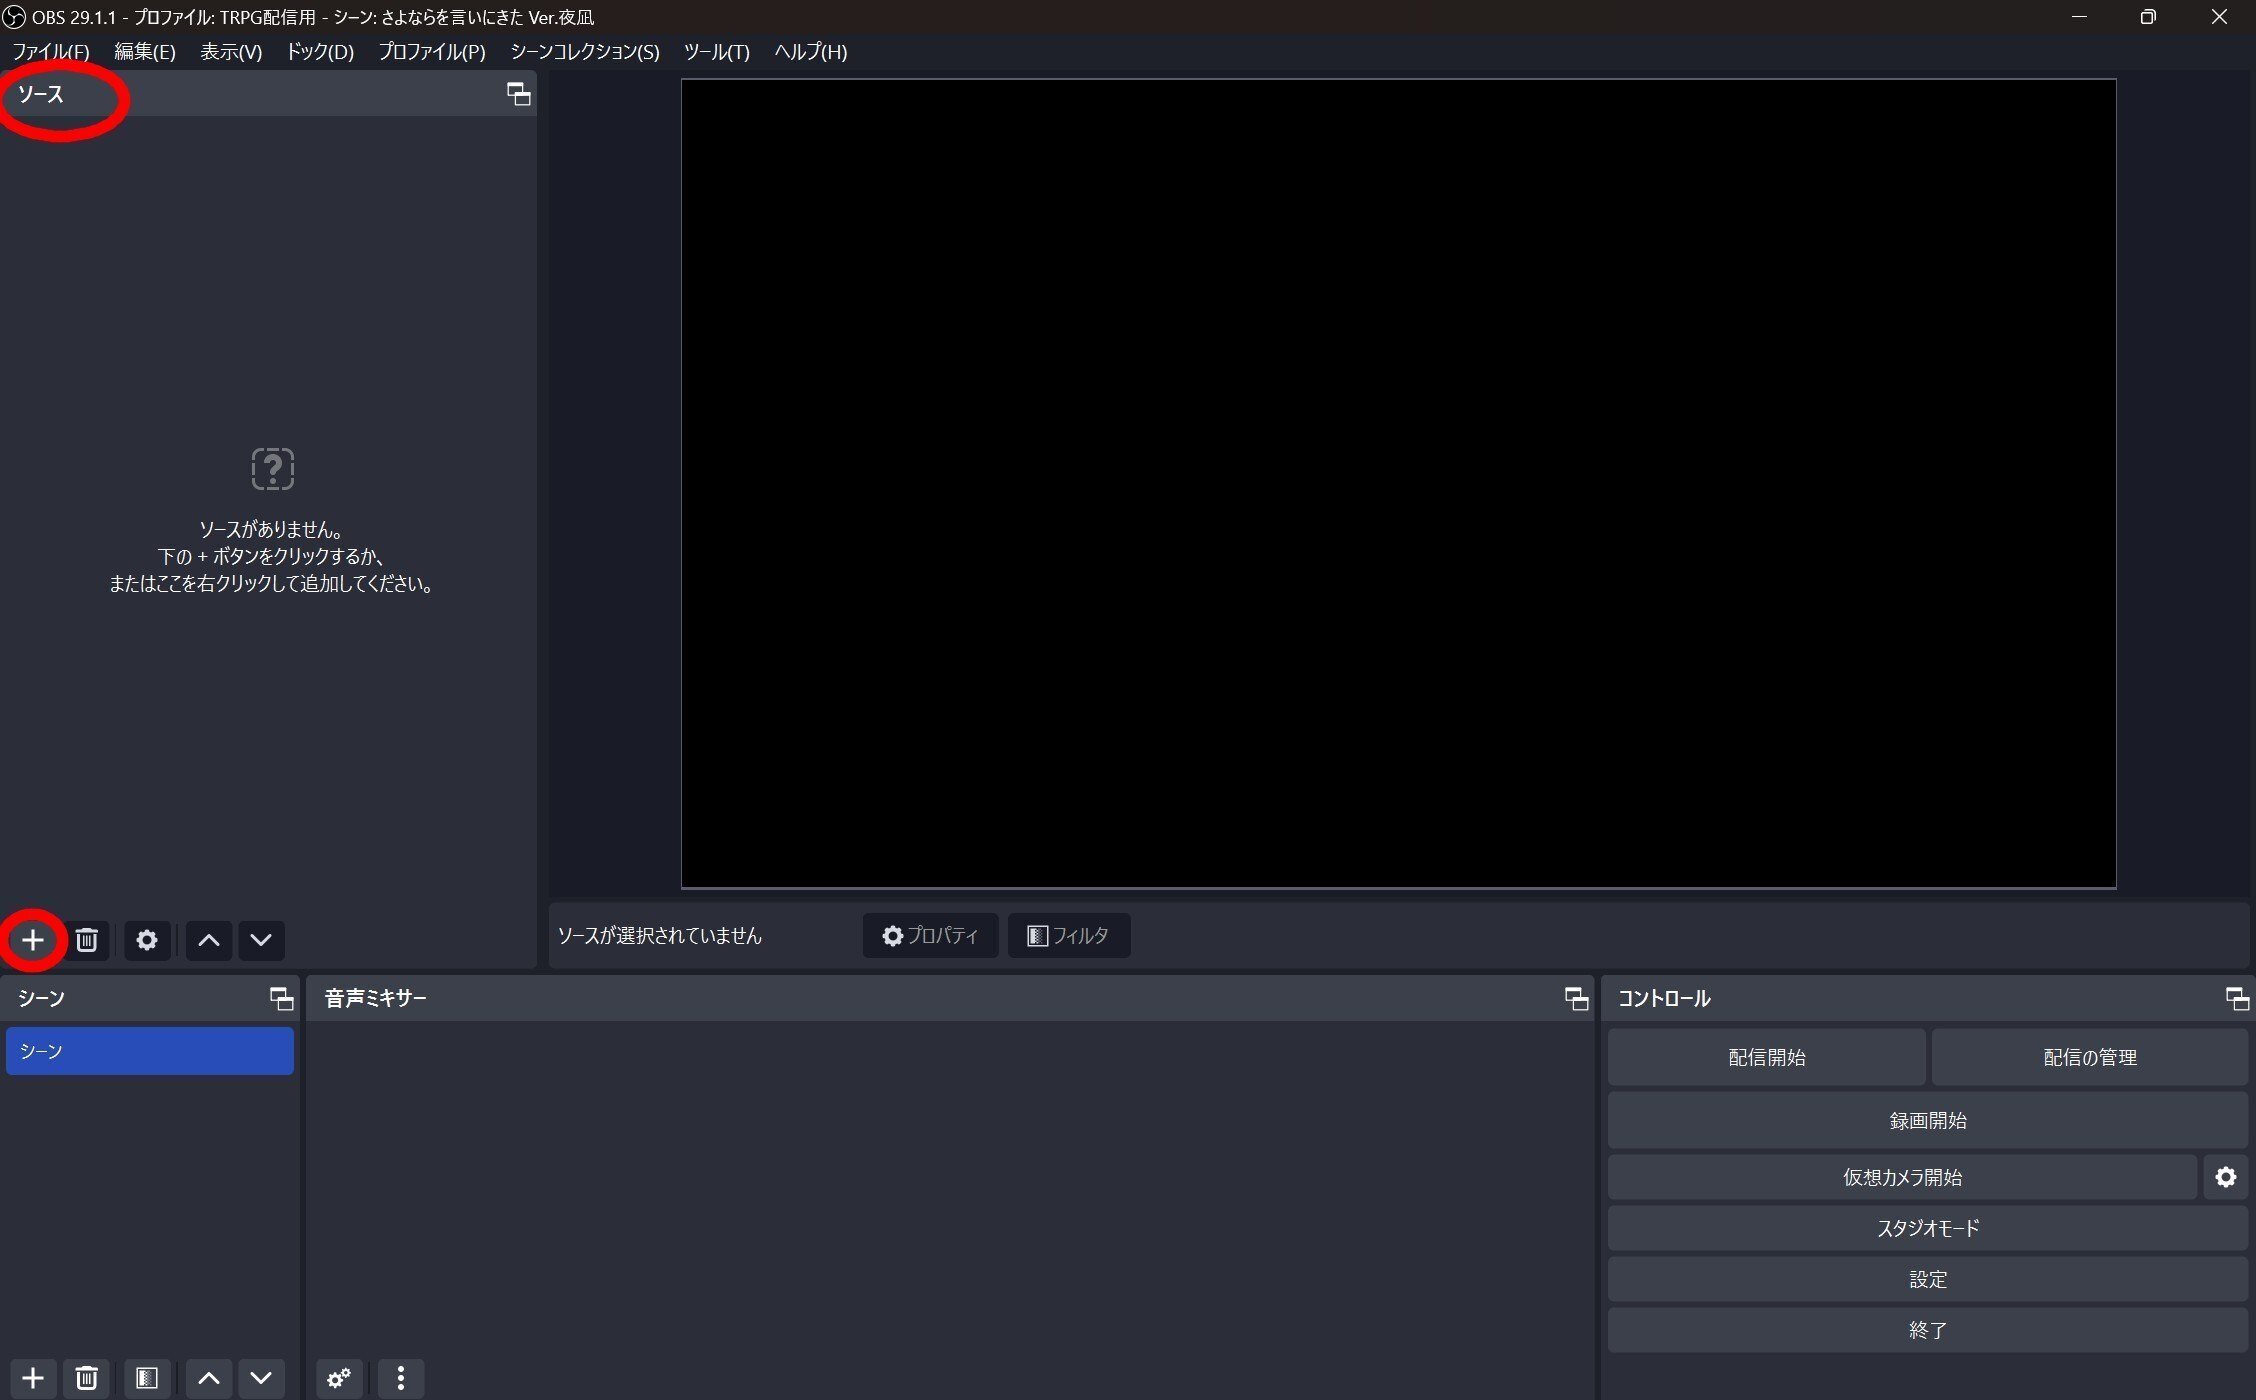Click 録画開始 to start recording

pos(1927,1120)
